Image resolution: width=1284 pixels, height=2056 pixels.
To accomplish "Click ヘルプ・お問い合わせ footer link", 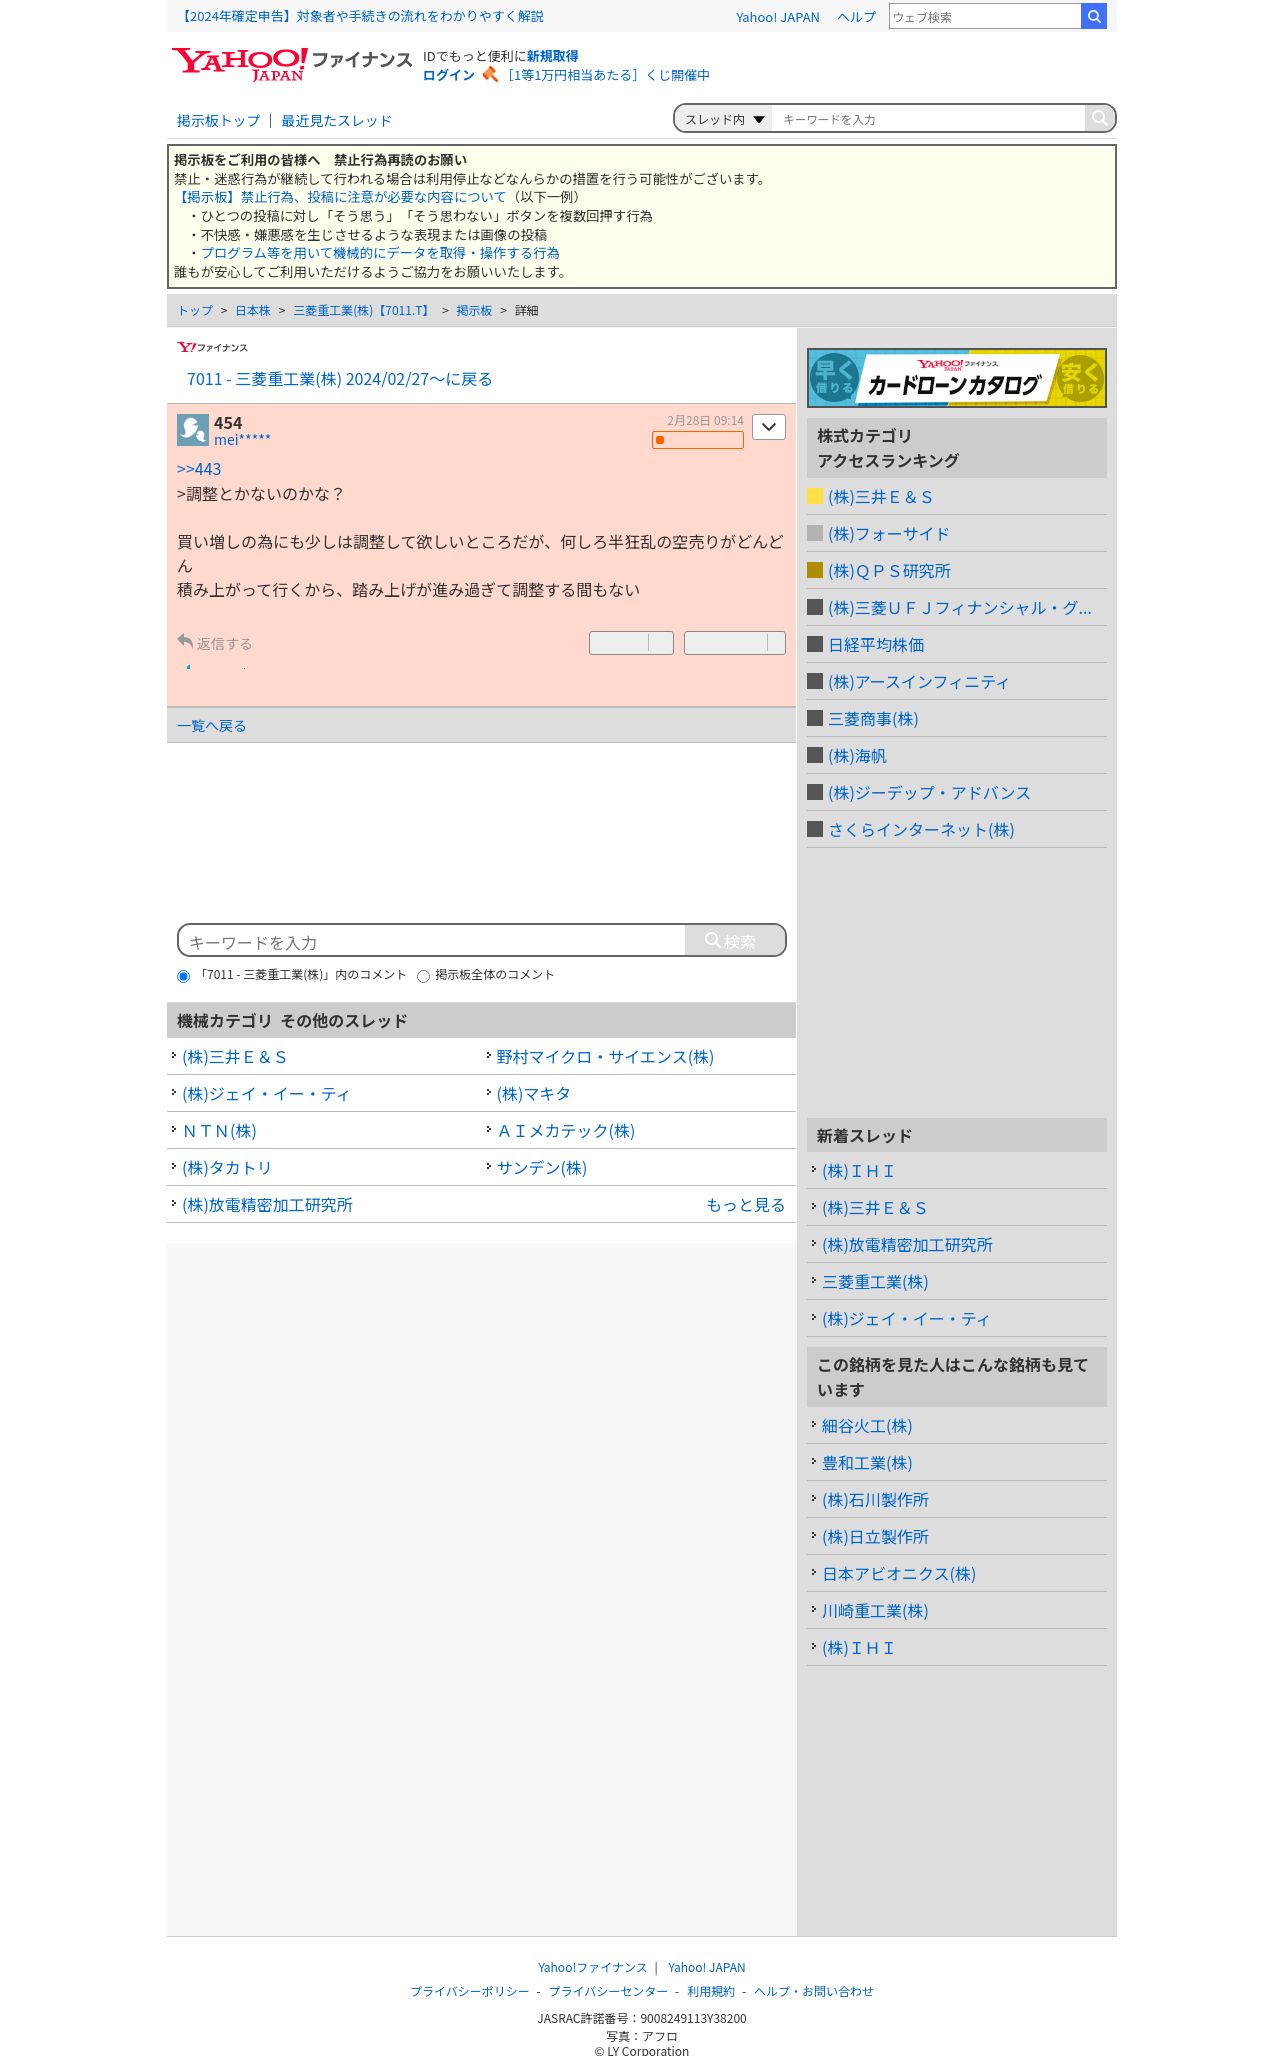I will coord(813,1991).
